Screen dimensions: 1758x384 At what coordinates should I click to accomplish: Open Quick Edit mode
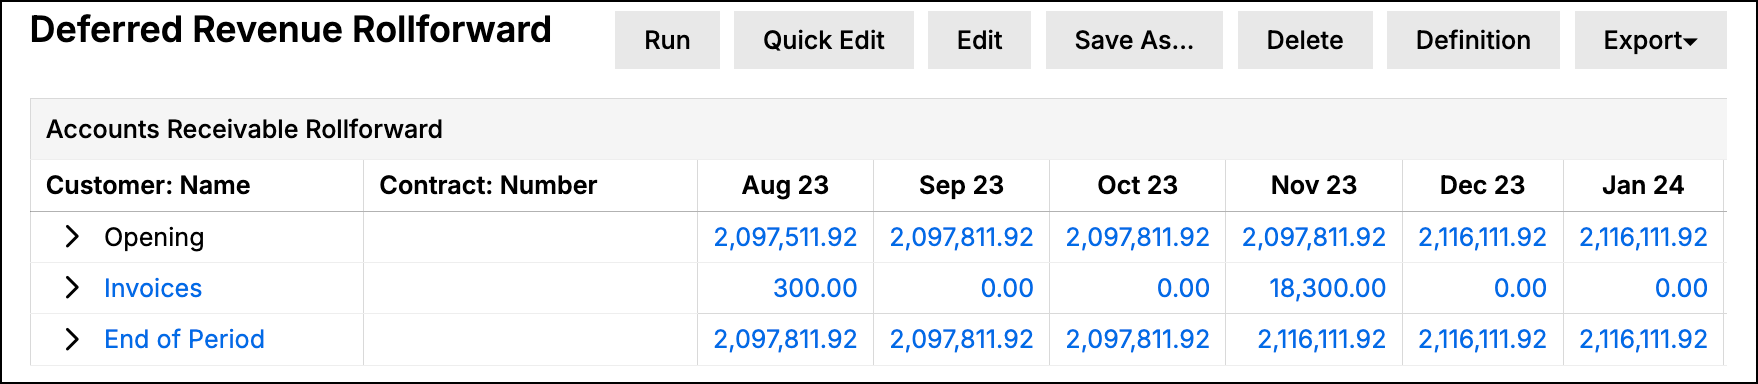[823, 41]
